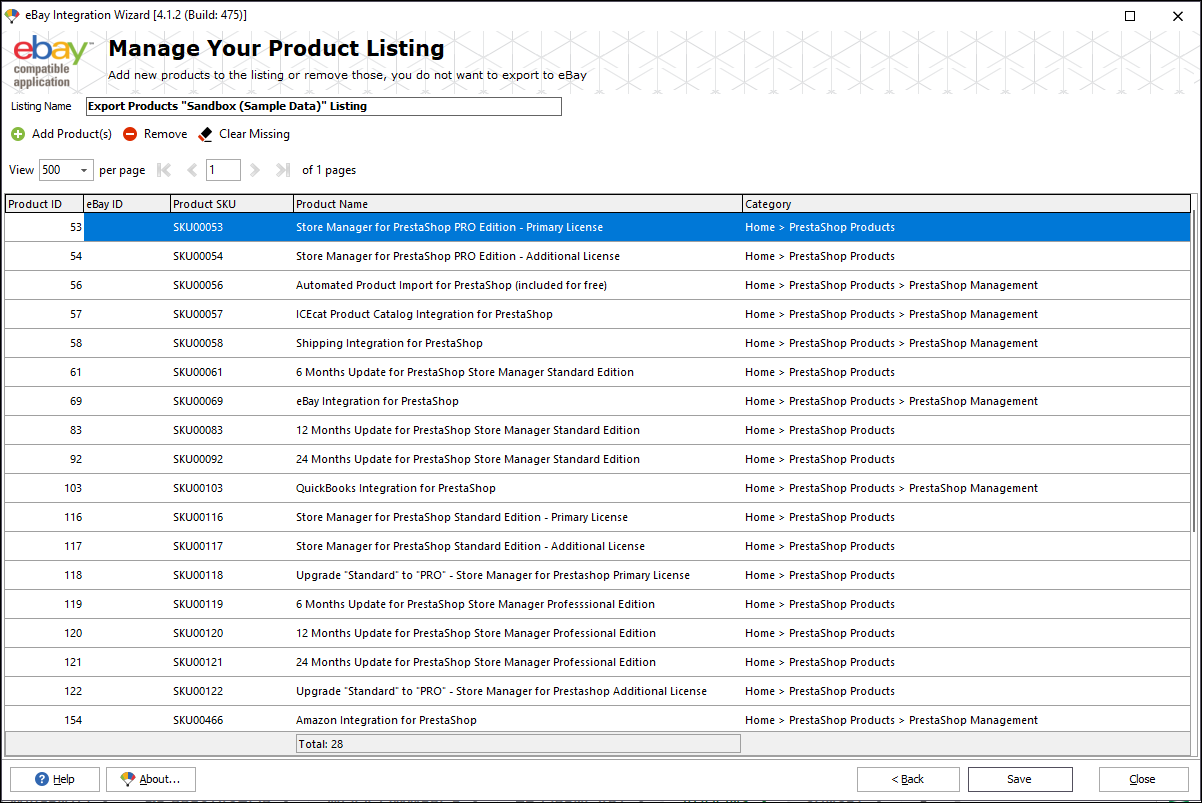
Task: Select row SKU00054 PRO Edition Additional License
Action: click(598, 256)
